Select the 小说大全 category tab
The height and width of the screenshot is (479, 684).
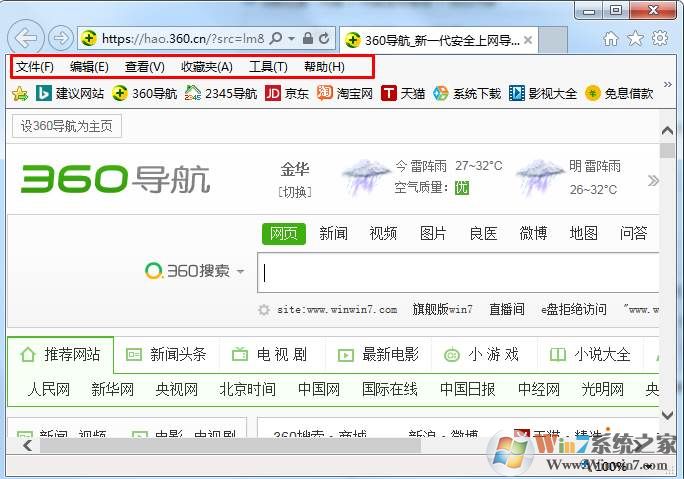pos(591,355)
